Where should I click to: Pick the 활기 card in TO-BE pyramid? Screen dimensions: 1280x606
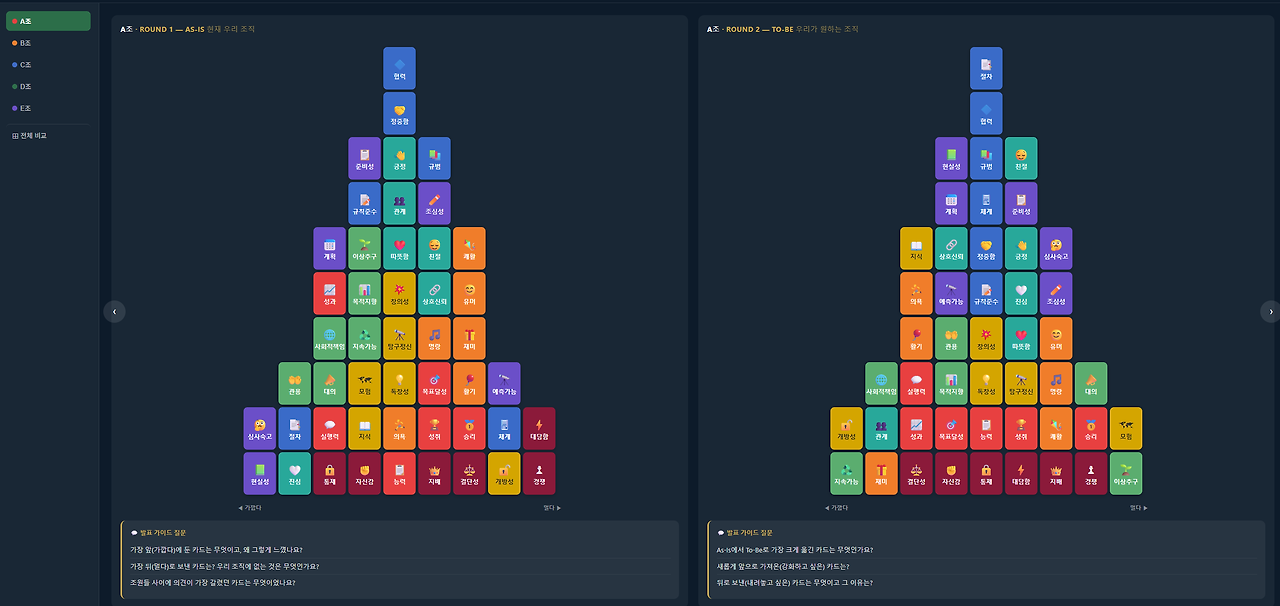916,338
